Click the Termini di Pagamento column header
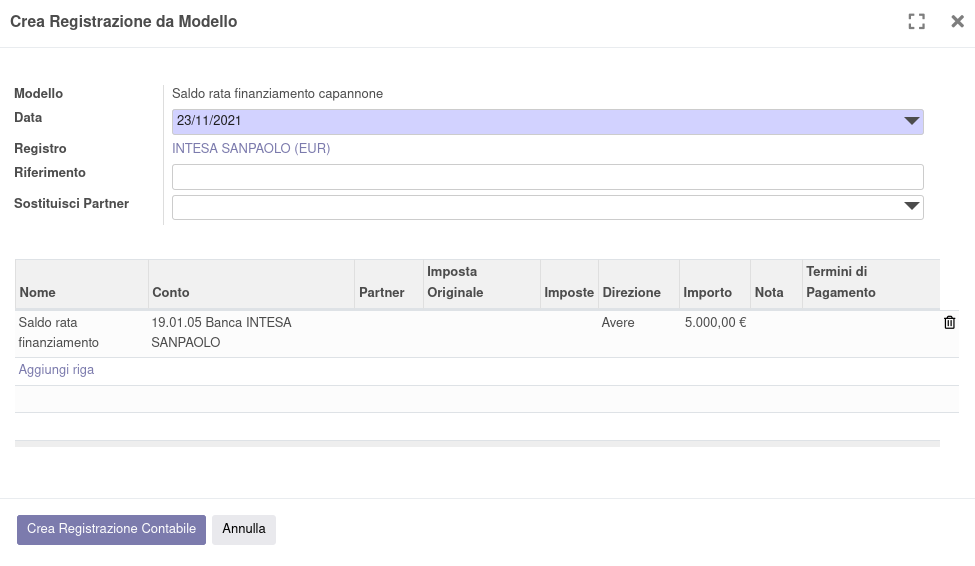This screenshot has height=566, width=975. pyautogui.click(x=840, y=282)
